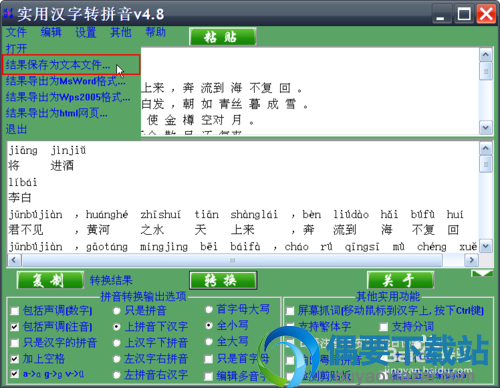500x388 pixels.
Task: Open the 设置 menu
Action: tap(86, 32)
